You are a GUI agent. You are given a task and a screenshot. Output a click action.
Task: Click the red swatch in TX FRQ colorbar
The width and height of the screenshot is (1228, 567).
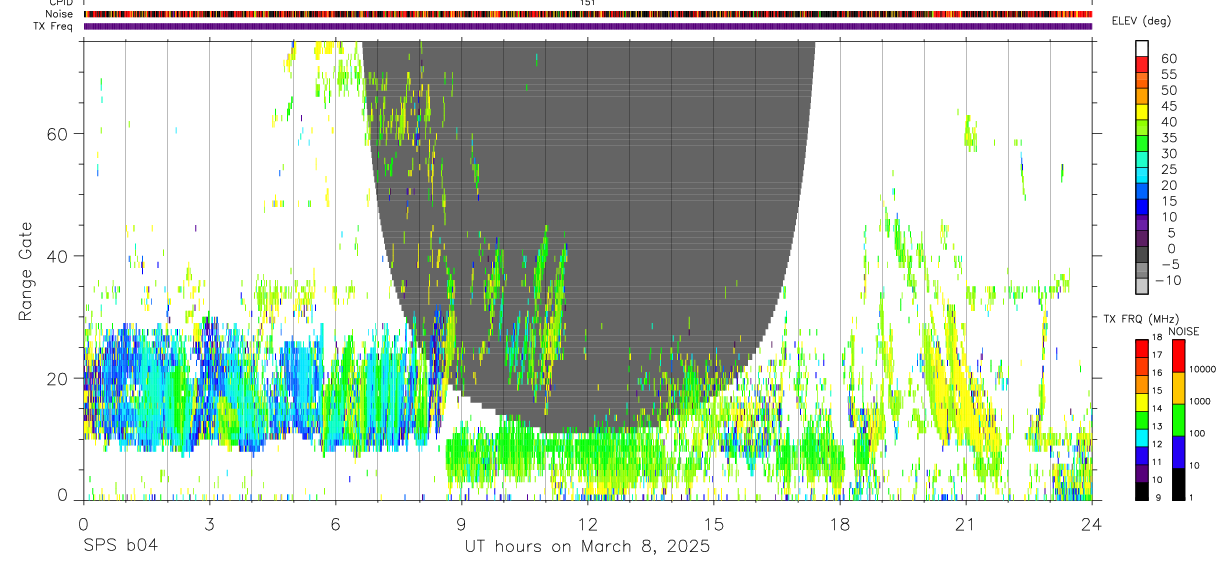tap(1142, 348)
